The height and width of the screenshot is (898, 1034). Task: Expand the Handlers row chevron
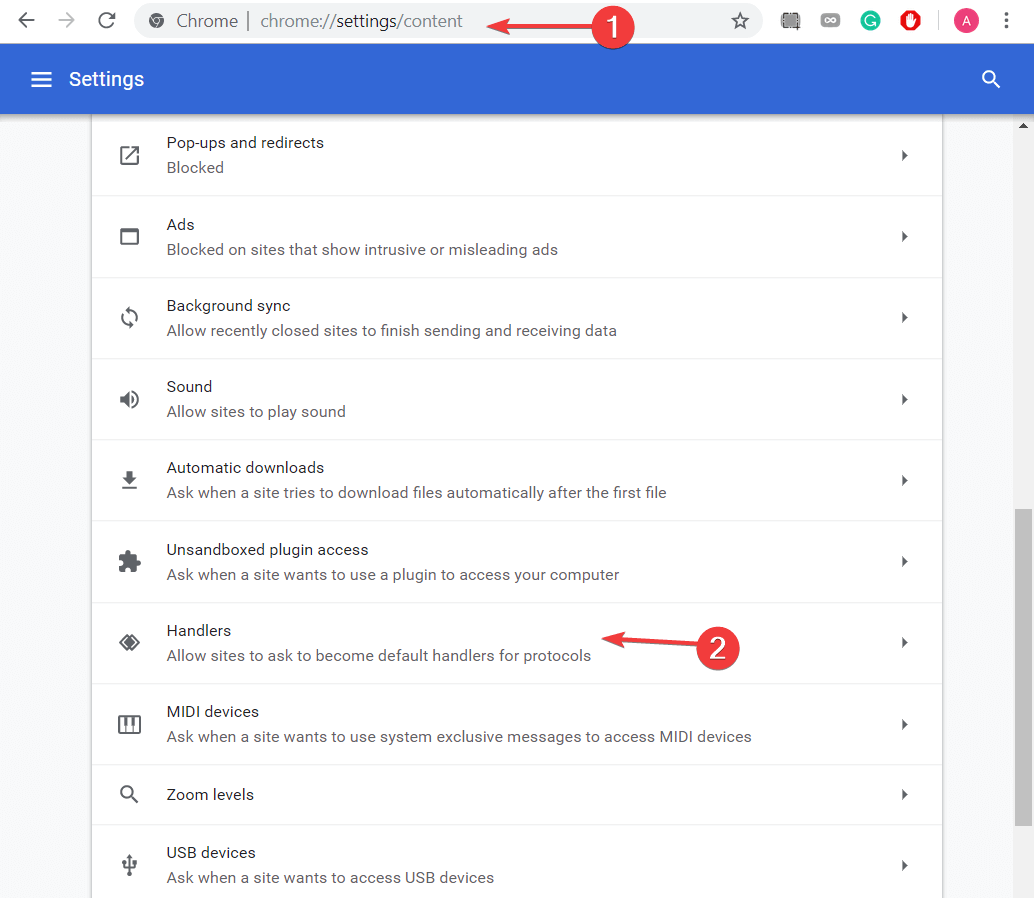(905, 642)
